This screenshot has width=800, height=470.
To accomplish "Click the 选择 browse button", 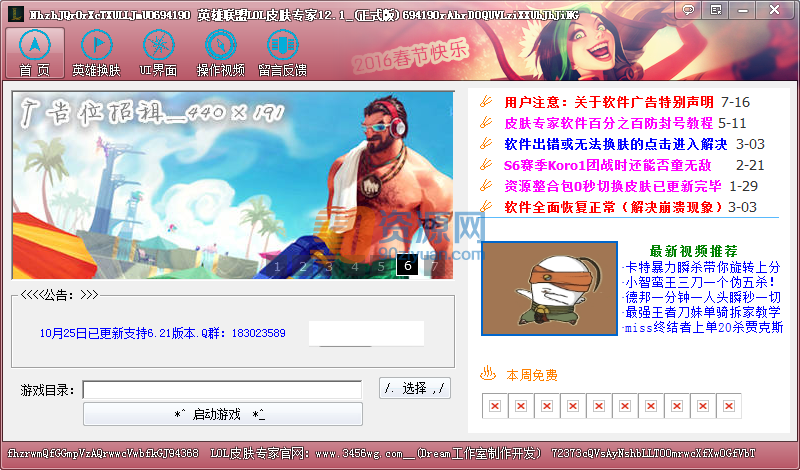I will click(415, 388).
